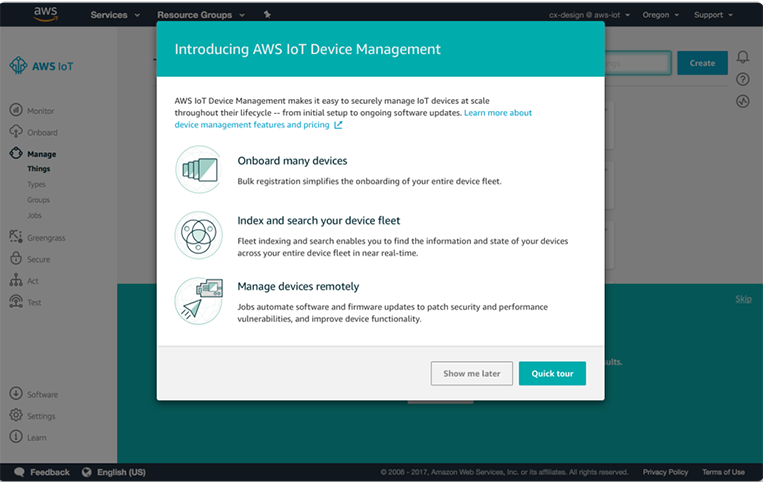This screenshot has width=763, height=482.
Task: Open the Support dropdown
Action: (x=713, y=15)
